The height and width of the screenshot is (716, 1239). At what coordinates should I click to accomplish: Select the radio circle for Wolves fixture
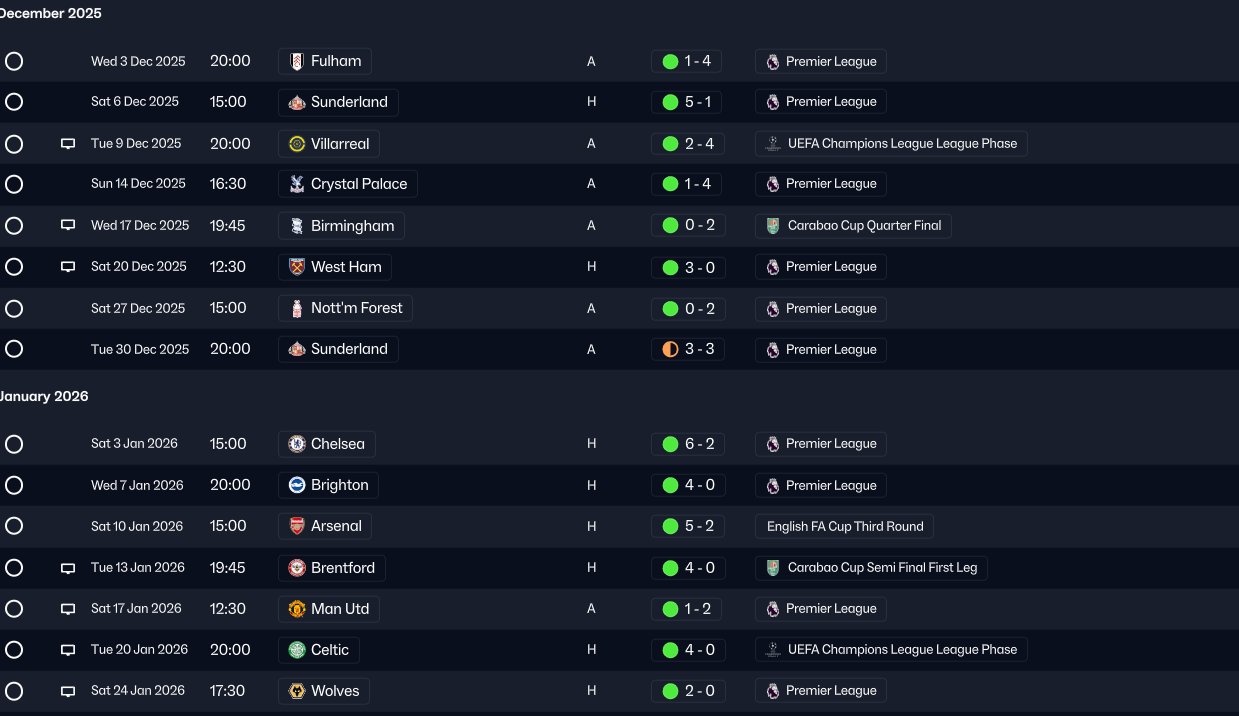[x=14, y=691]
